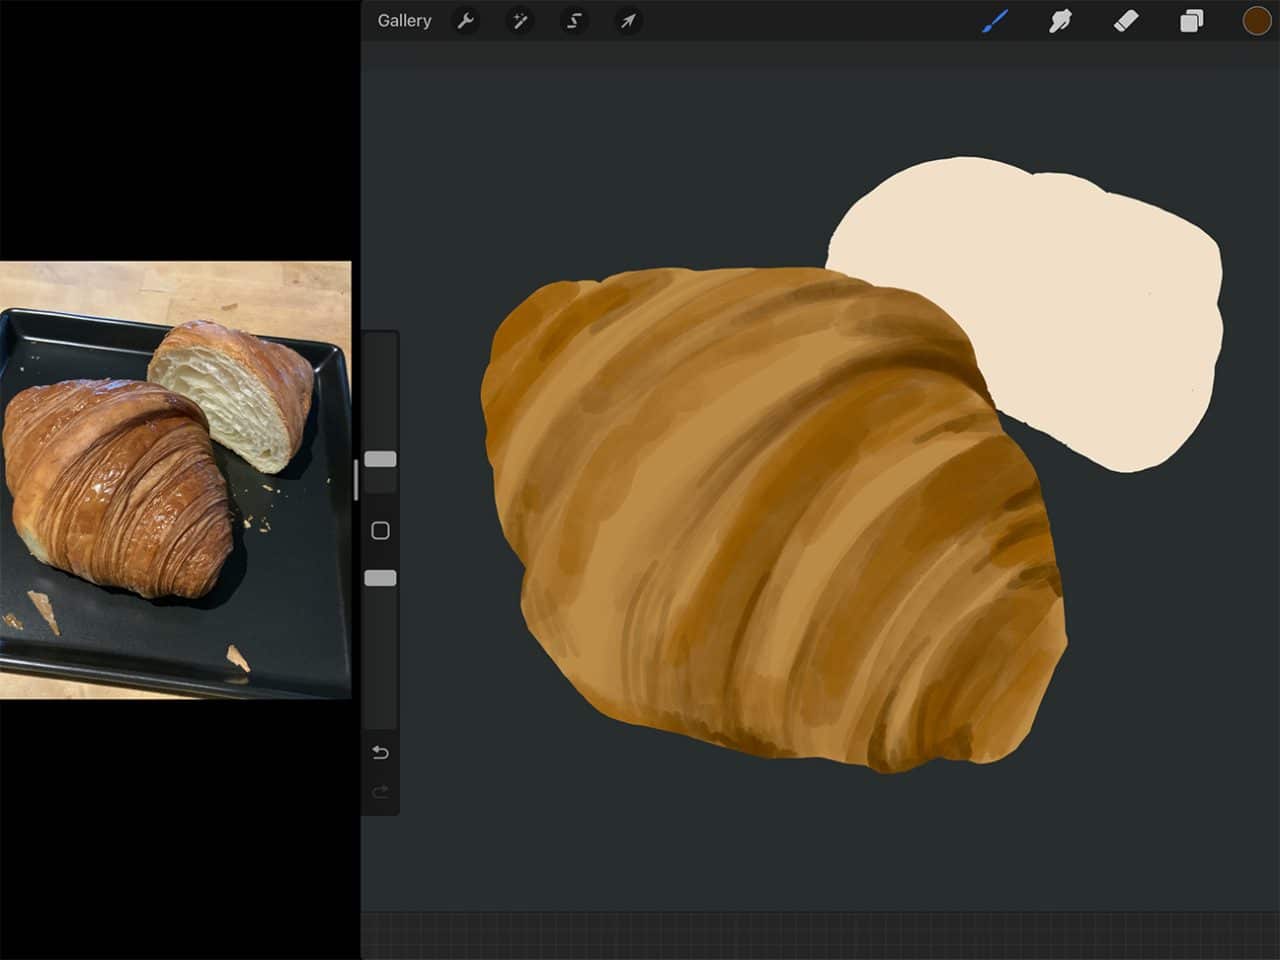The image size is (1280, 960).
Task: Switch to the Smudge tool
Action: 1061,20
